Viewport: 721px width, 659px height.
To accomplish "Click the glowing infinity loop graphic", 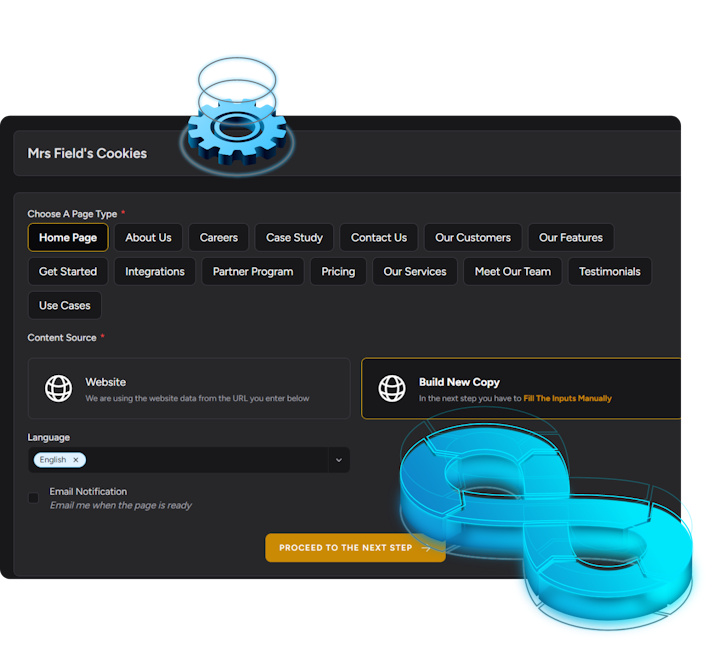I will (545, 520).
